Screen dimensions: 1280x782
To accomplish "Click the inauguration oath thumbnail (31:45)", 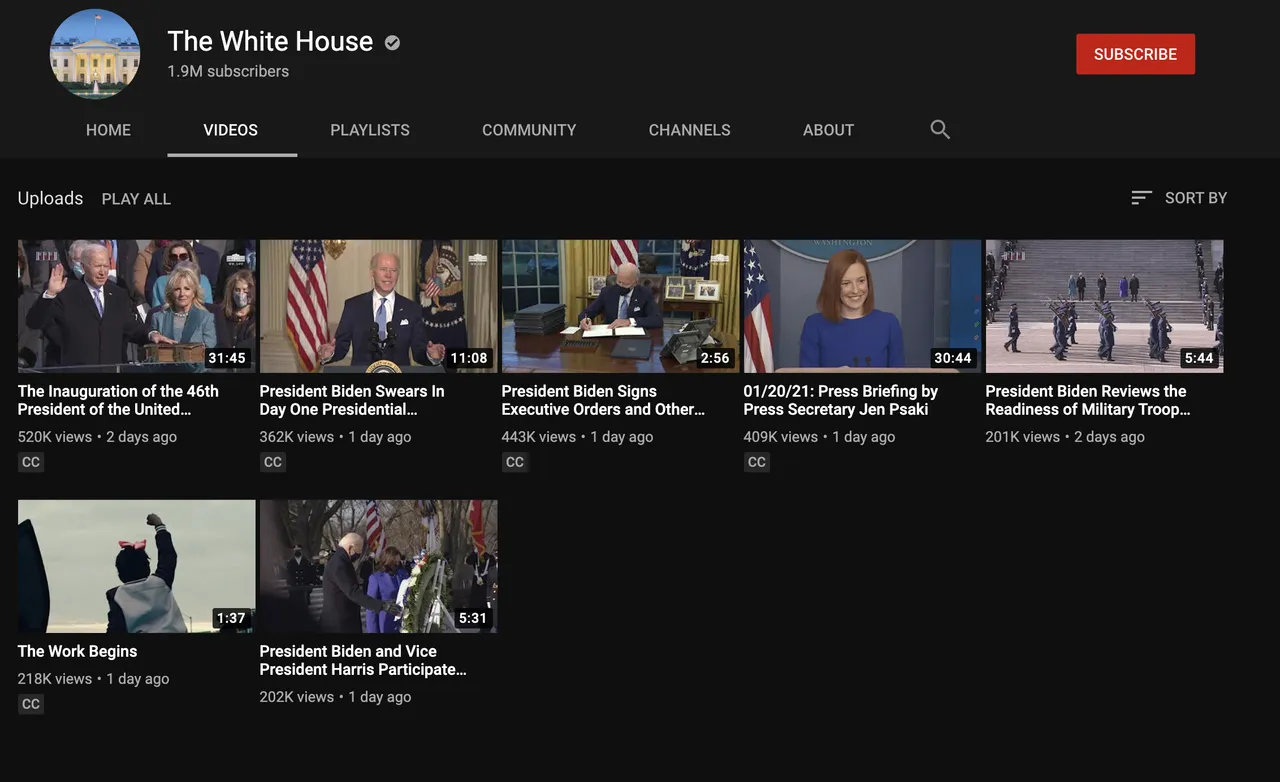I will [x=137, y=306].
